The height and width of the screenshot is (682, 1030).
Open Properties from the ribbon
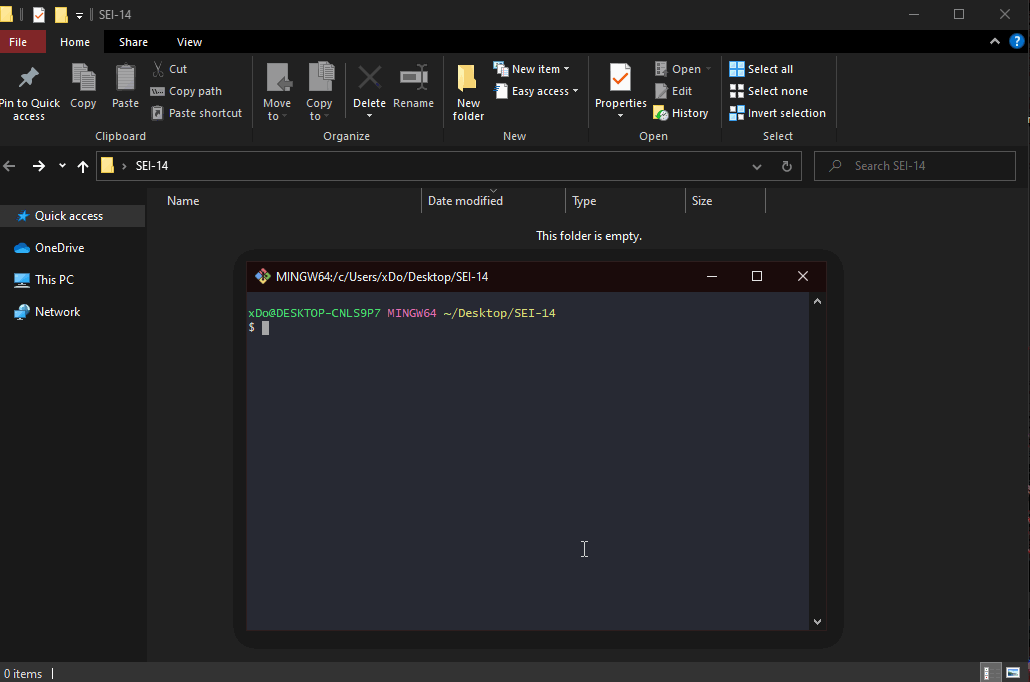(x=620, y=78)
